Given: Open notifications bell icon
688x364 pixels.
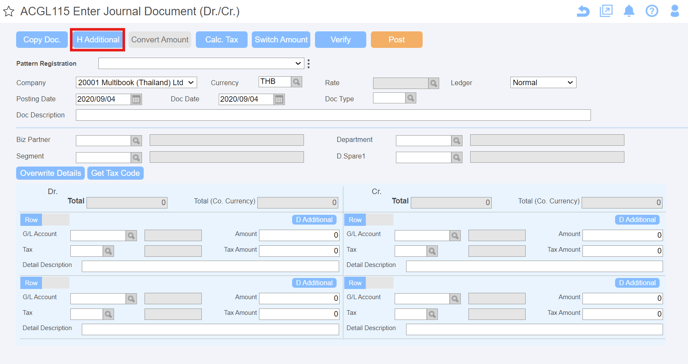Looking at the screenshot, I should 629,11.
